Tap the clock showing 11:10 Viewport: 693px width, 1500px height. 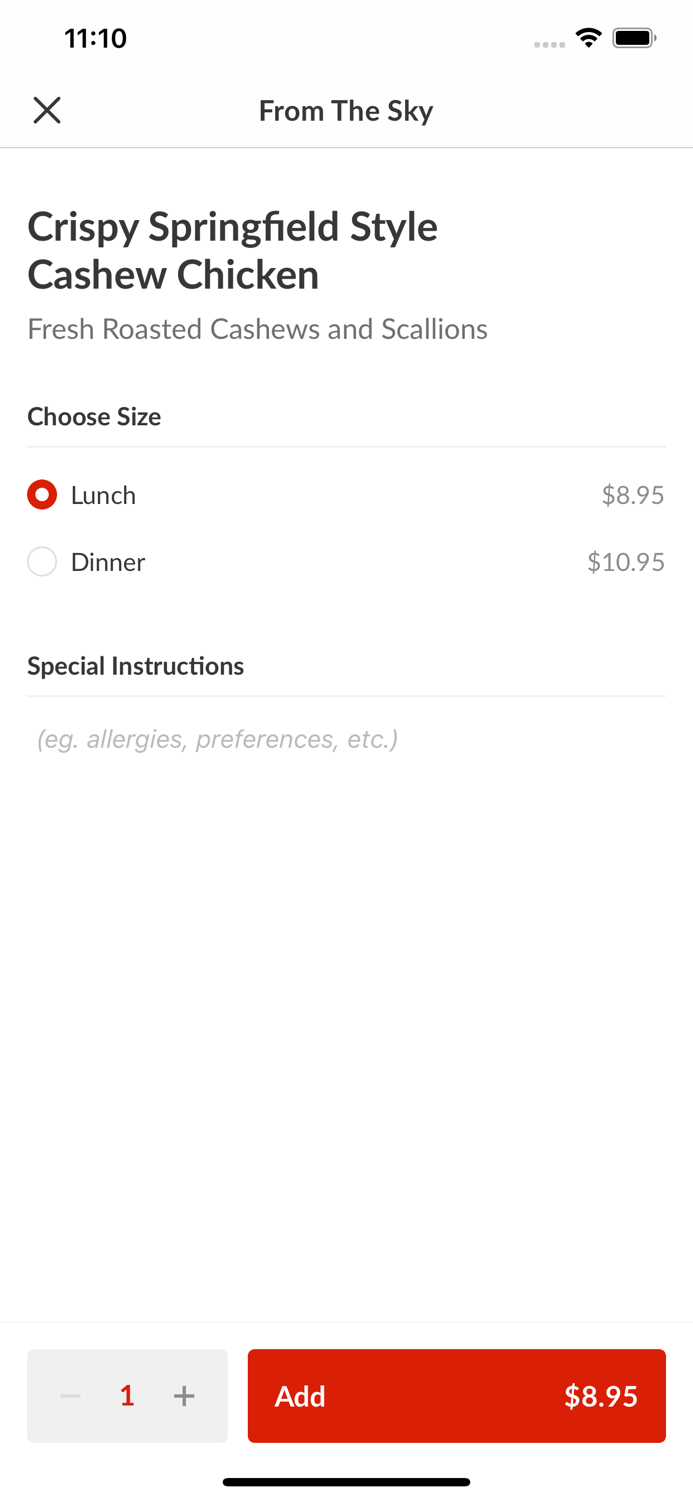point(95,37)
